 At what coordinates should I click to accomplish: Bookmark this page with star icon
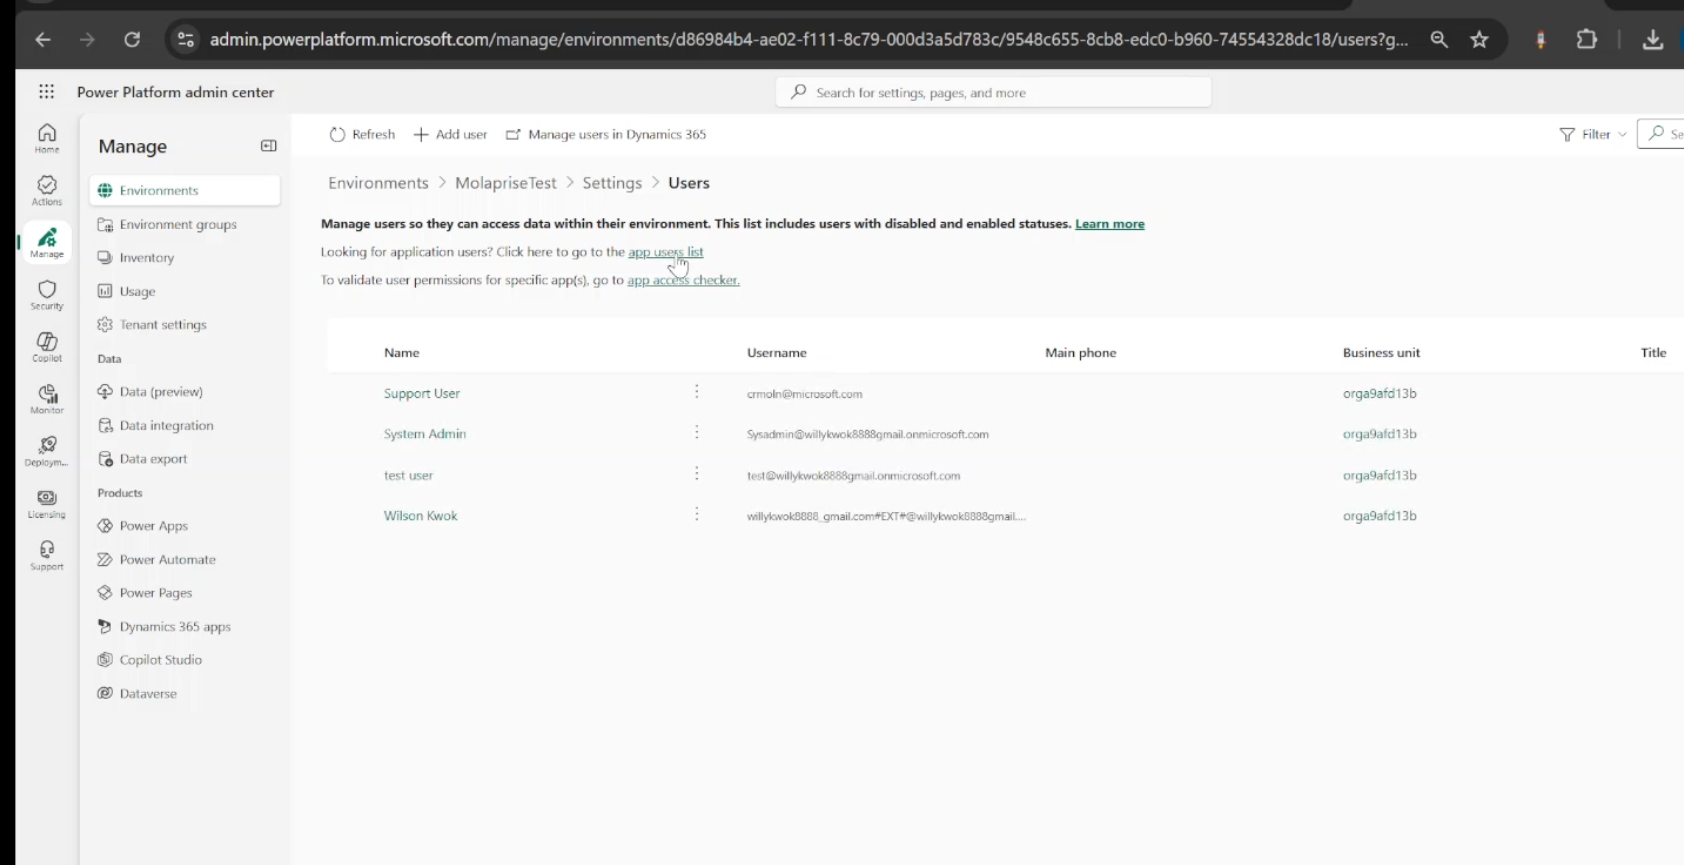tap(1480, 40)
